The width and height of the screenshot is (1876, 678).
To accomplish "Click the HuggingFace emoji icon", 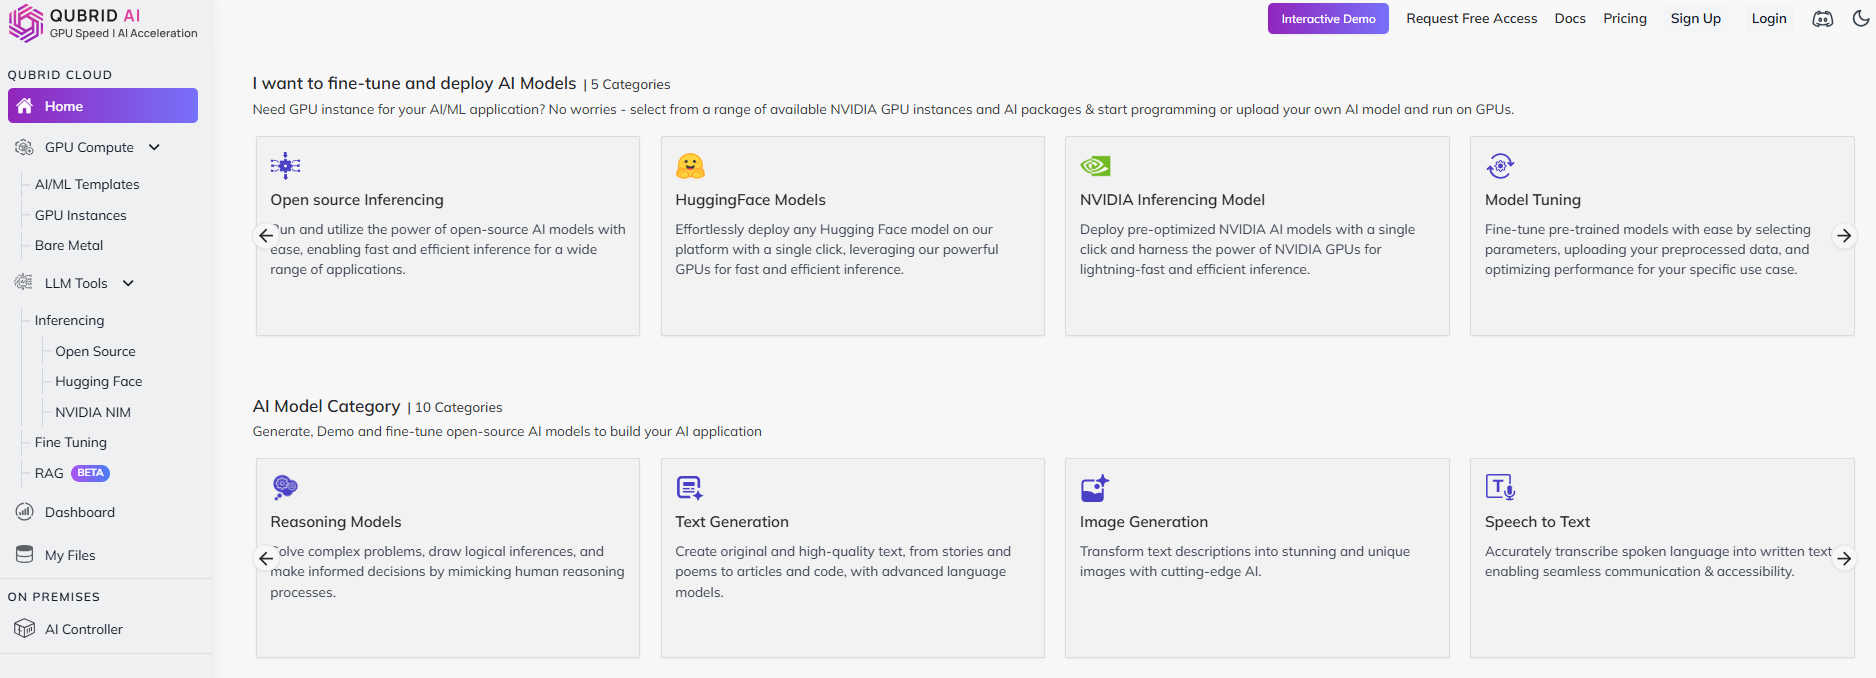I will point(690,166).
